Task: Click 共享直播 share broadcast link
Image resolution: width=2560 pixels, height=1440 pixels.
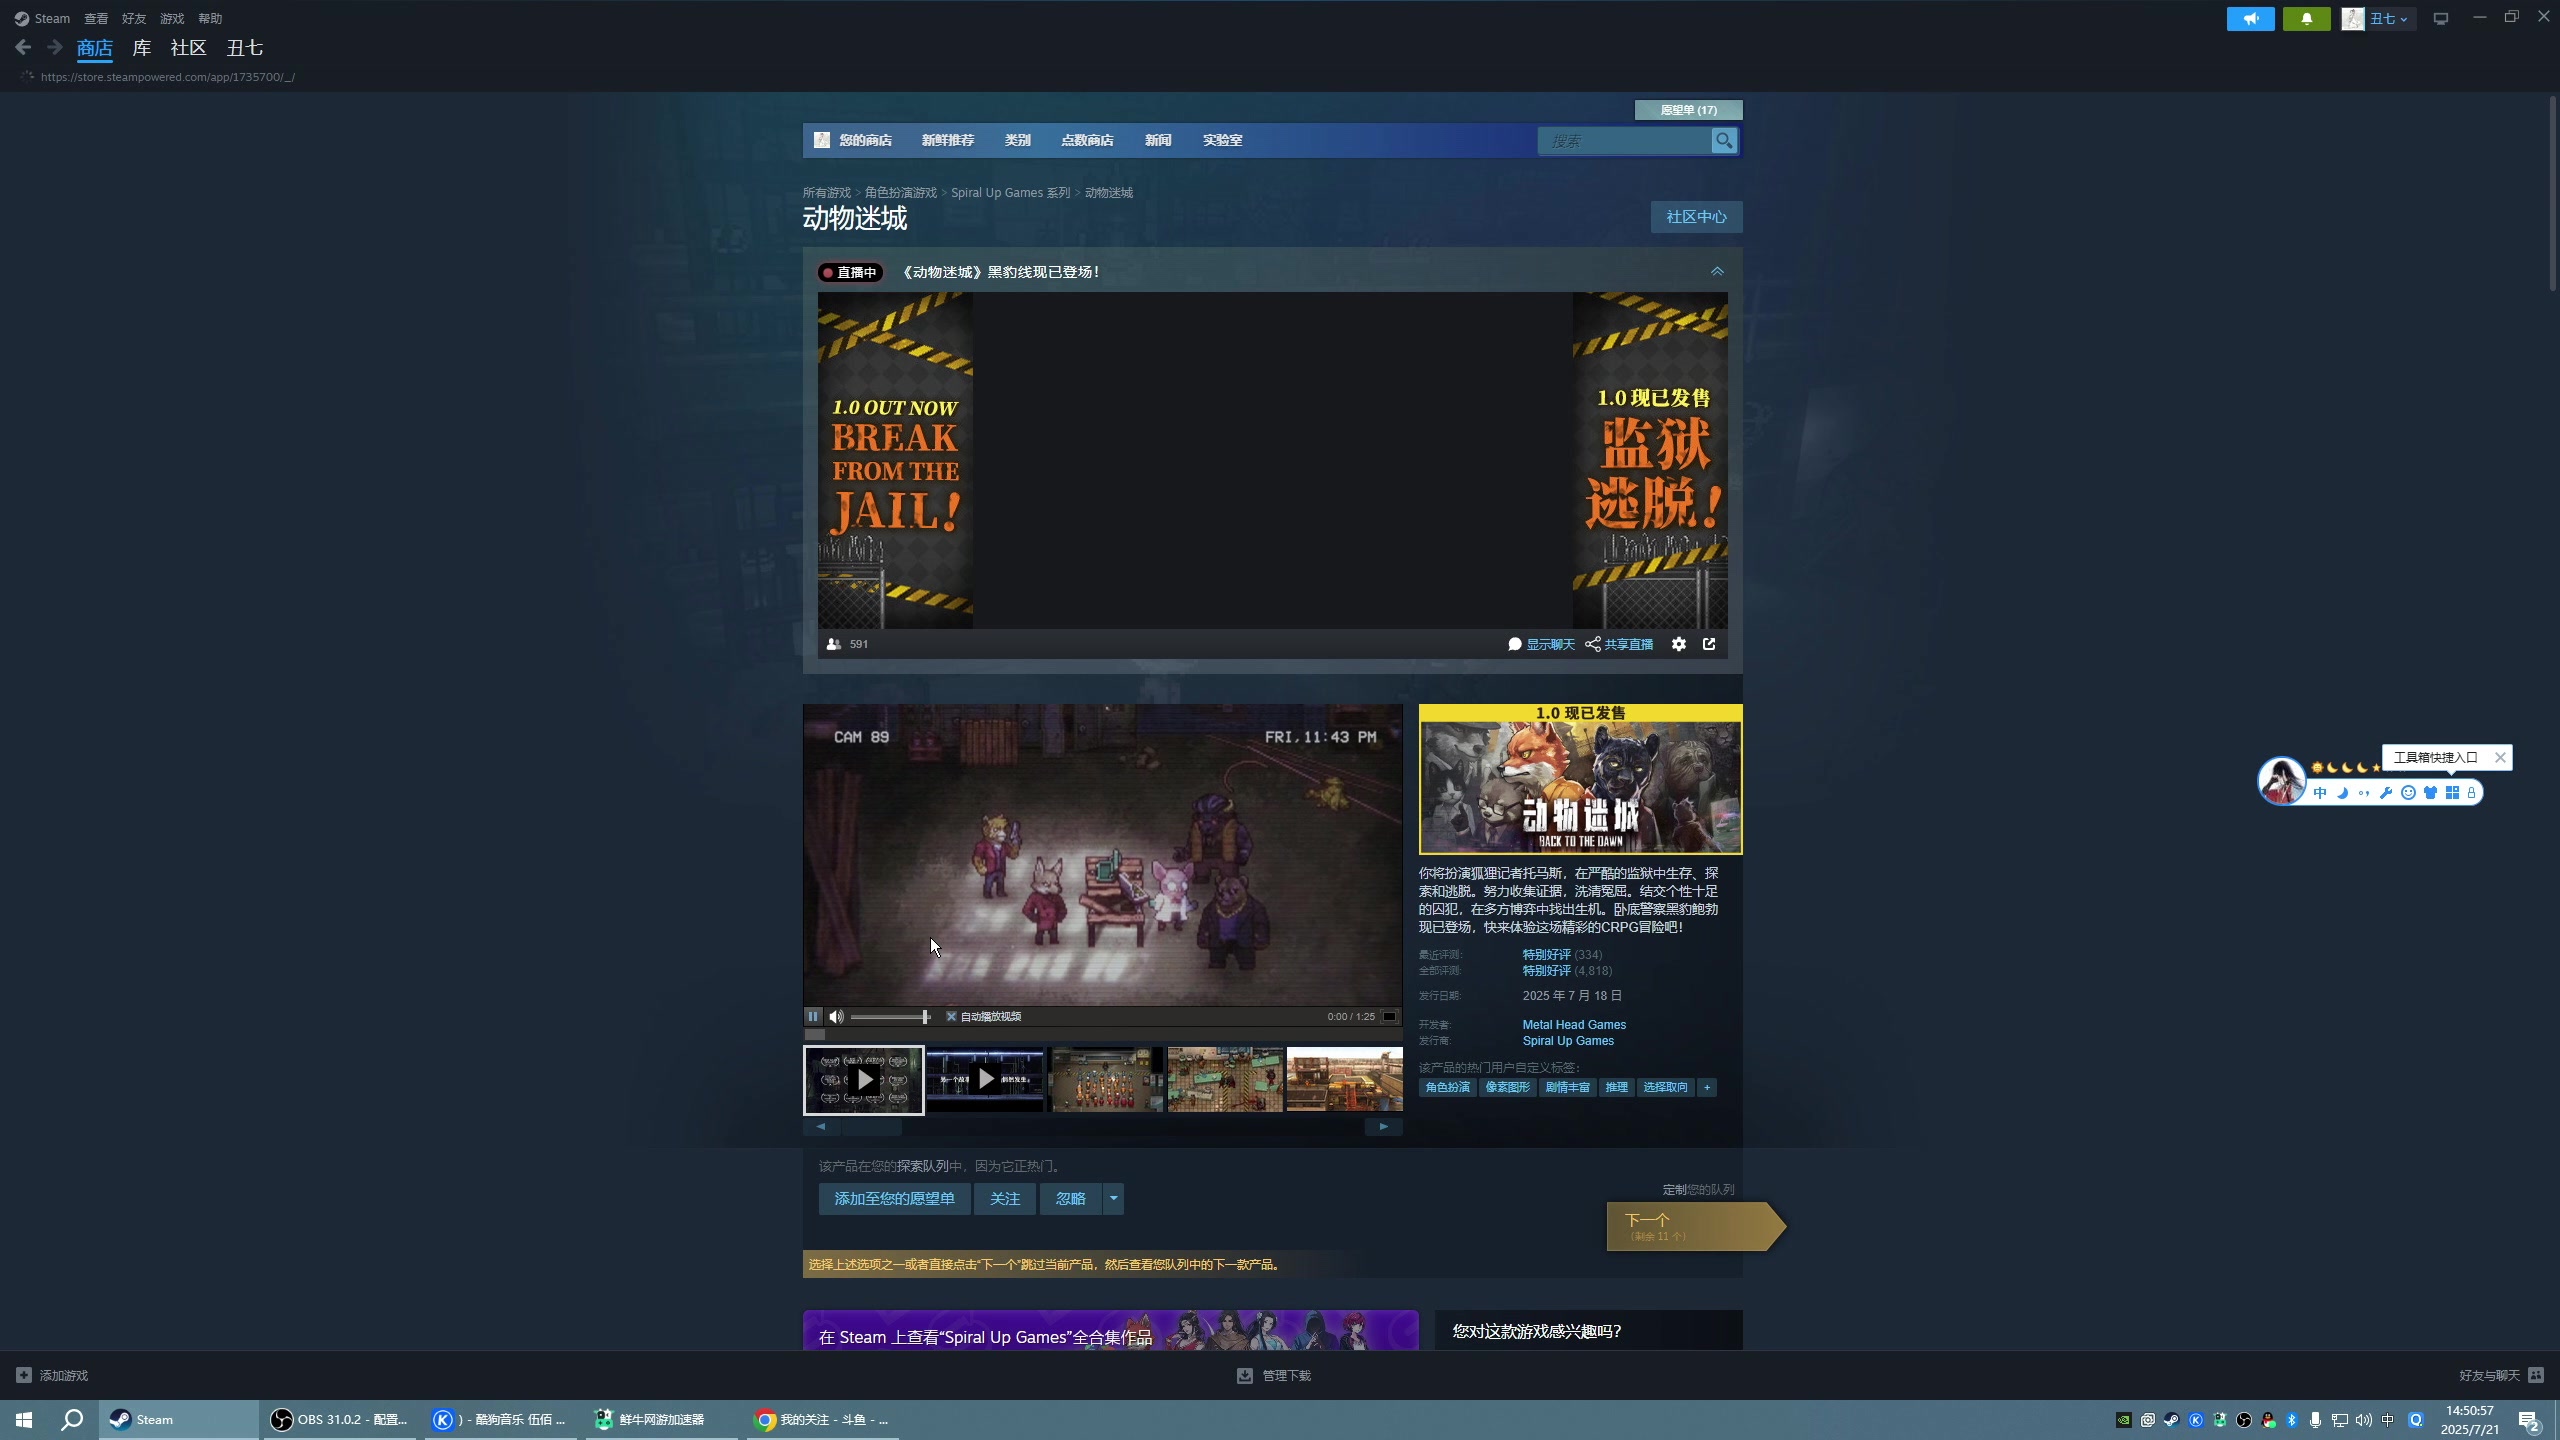Action: (x=1619, y=644)
